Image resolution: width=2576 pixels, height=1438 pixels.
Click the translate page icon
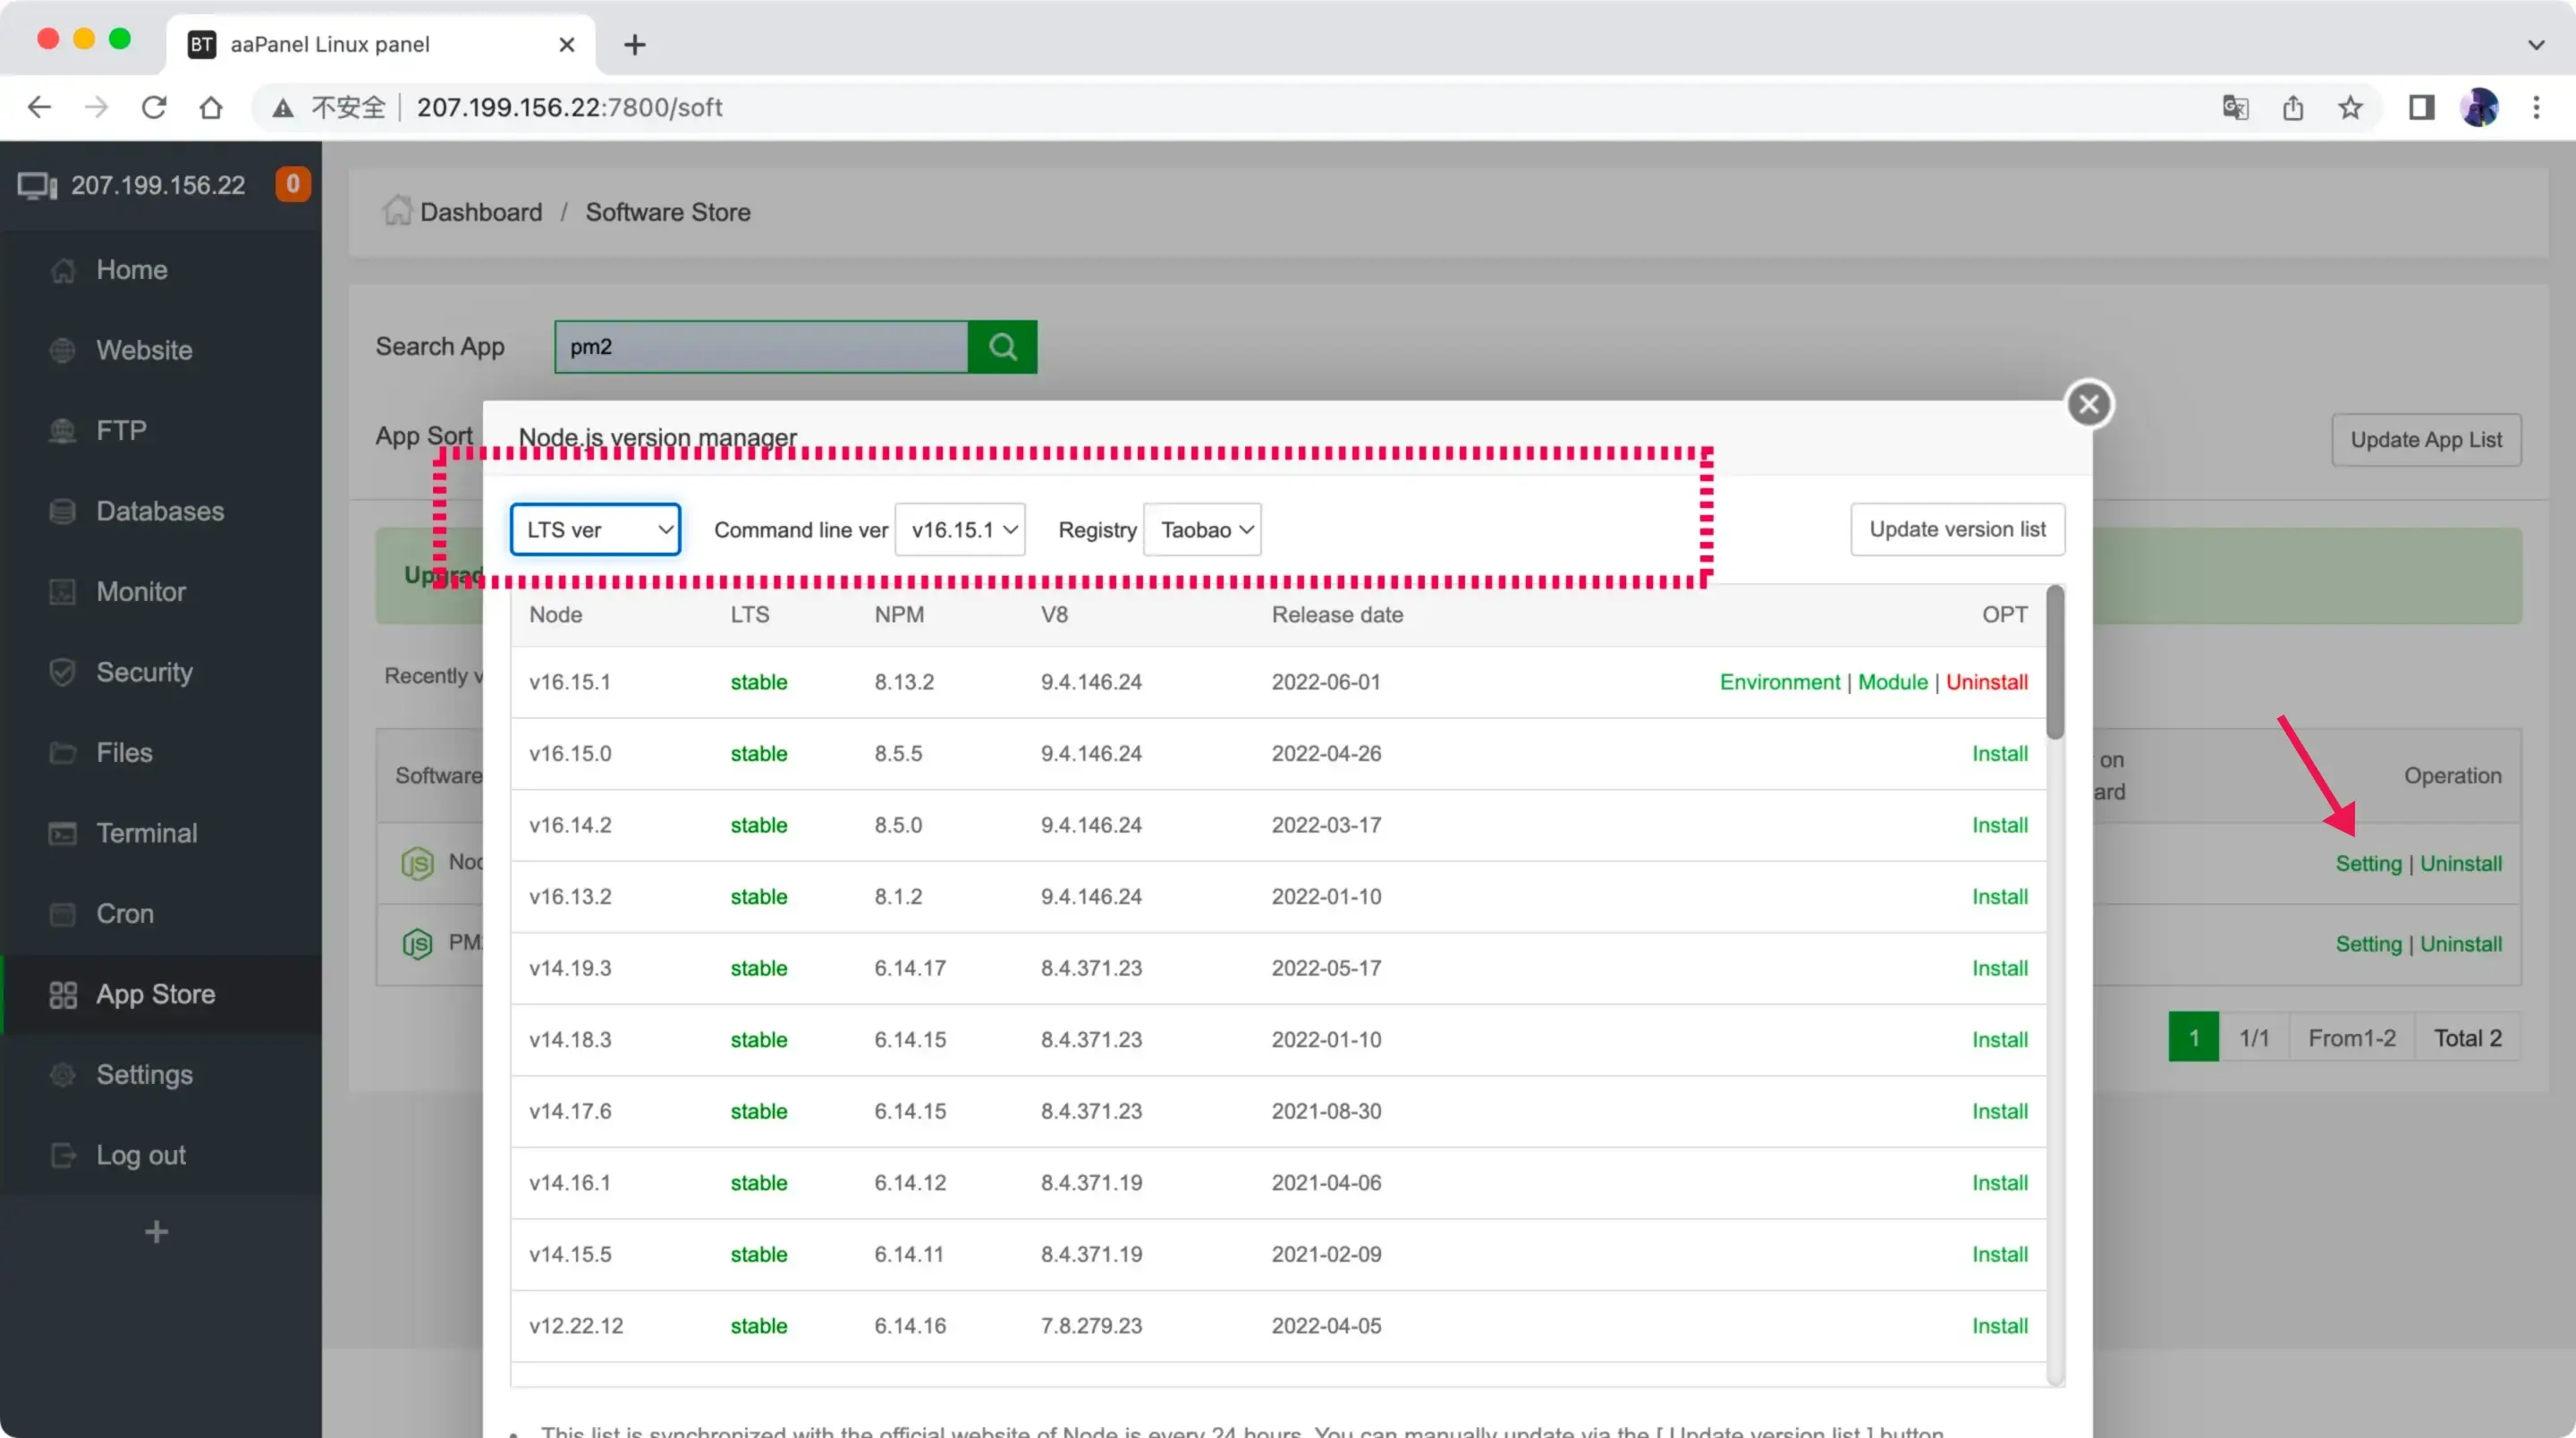[x=2235, y=107]
